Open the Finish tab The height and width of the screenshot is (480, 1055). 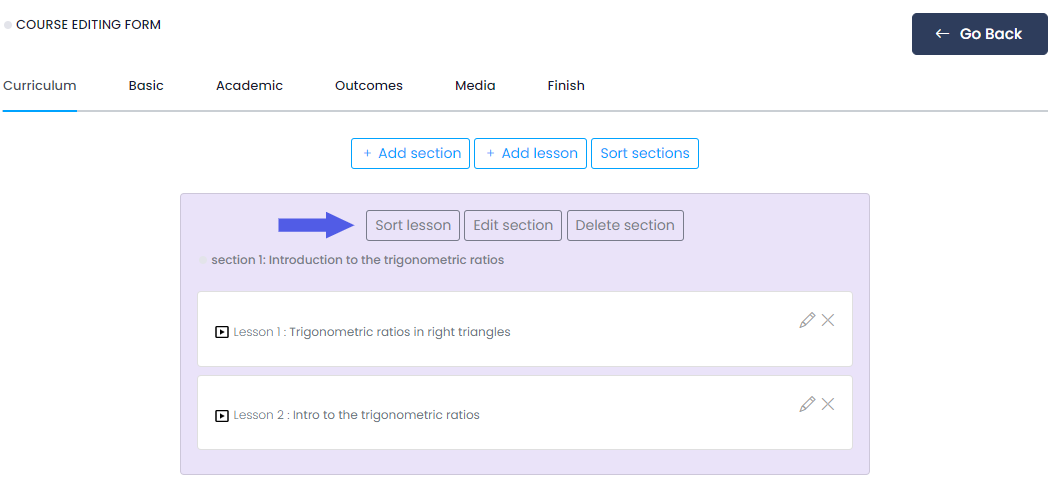coord(566,86)
